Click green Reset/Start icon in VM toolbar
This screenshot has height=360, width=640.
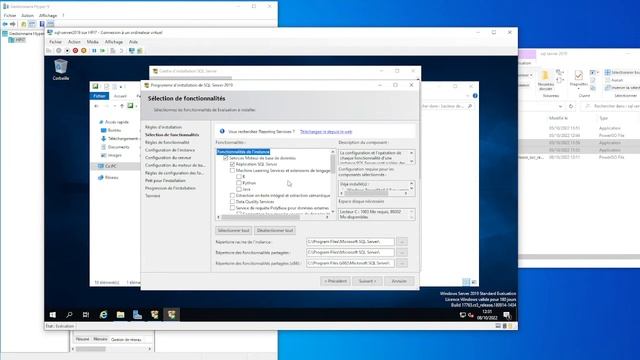102,51
